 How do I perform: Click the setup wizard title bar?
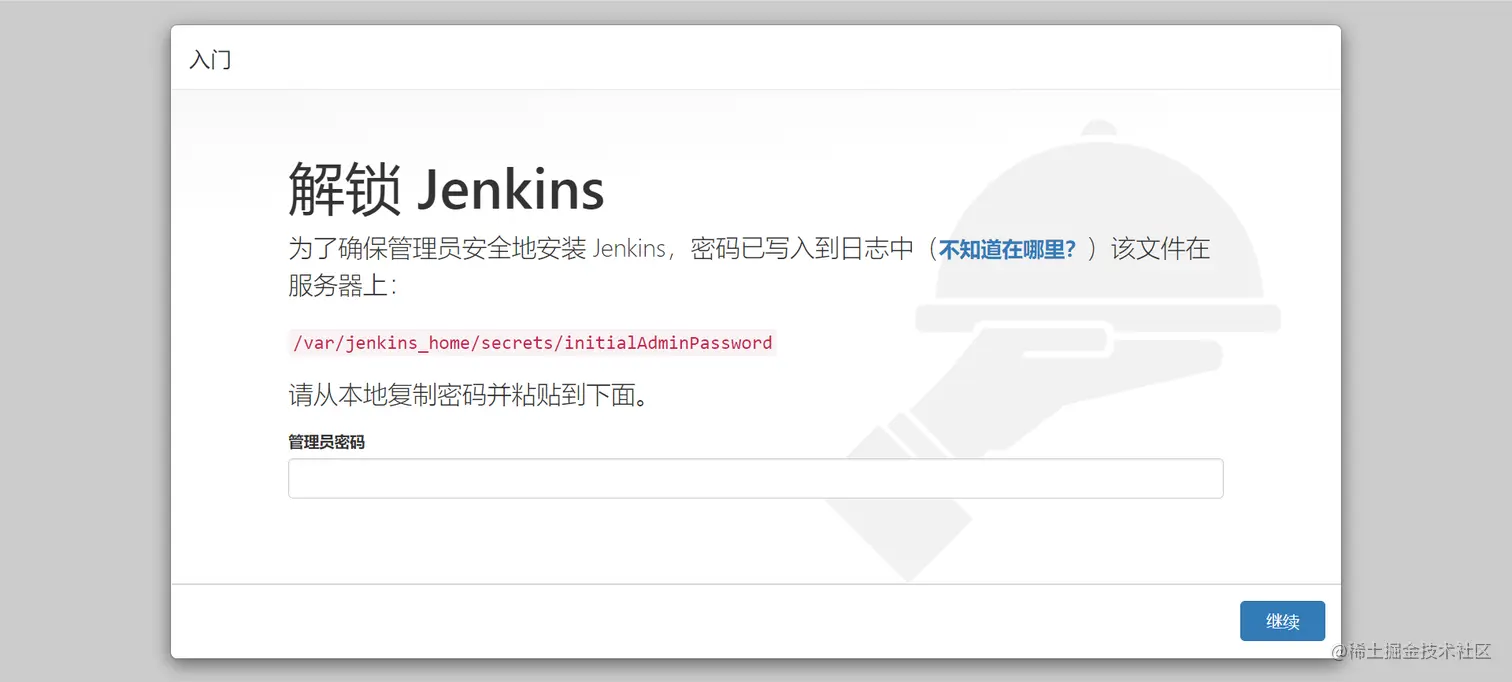(x=755, y=59)
